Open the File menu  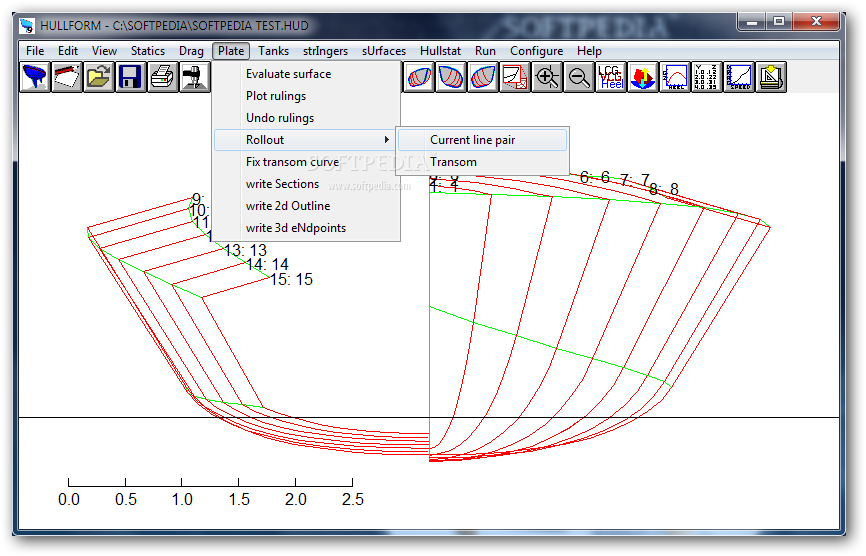[35, 51]
